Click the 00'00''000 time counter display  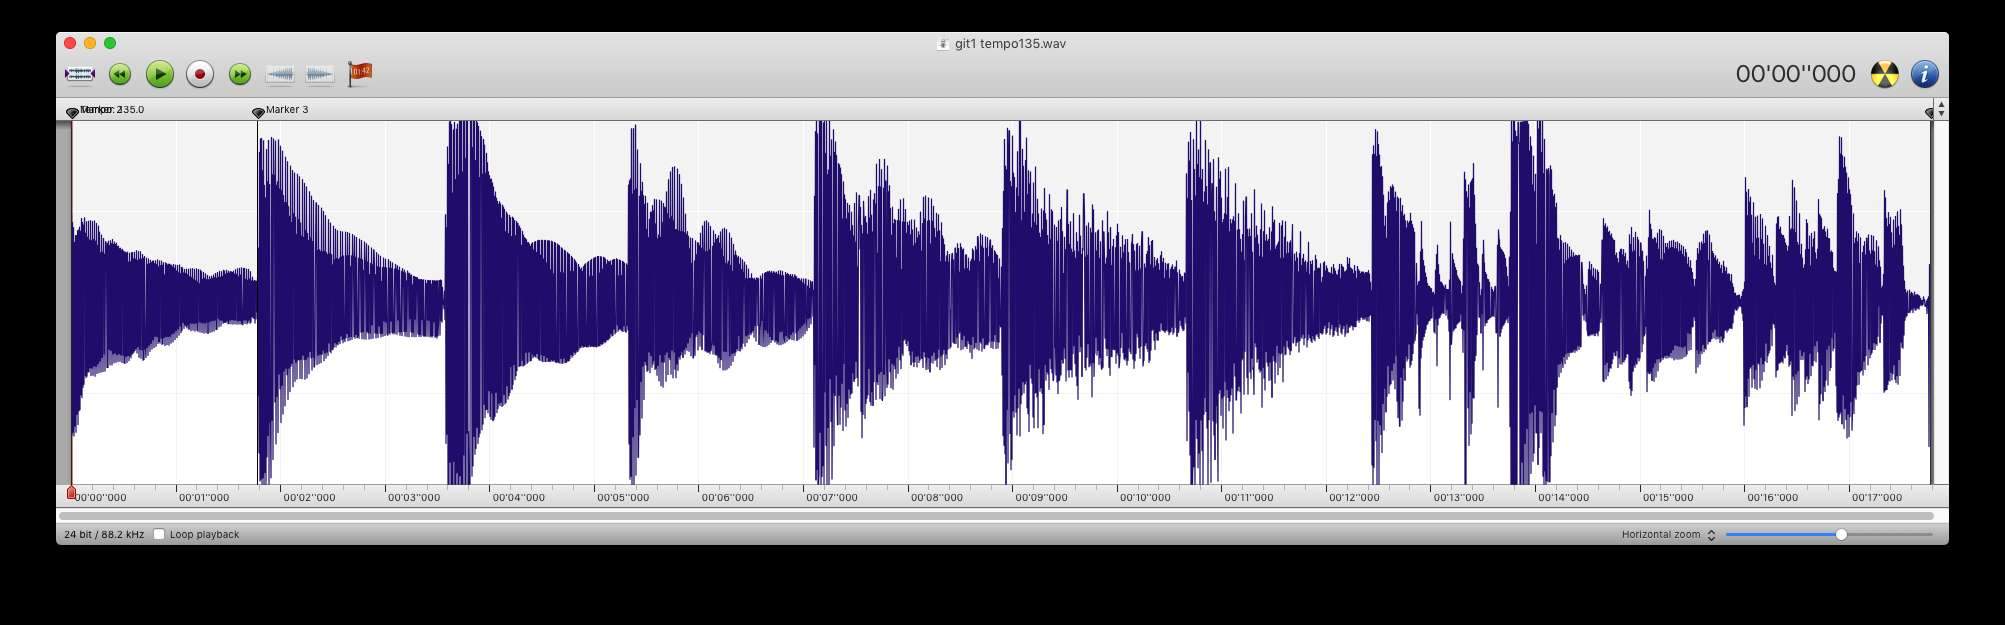[x=1795, y=74]
